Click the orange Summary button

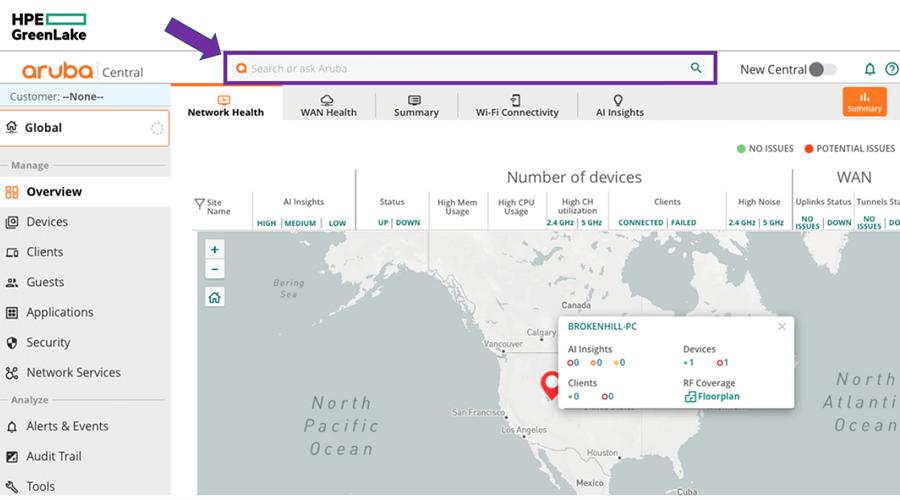864,102
